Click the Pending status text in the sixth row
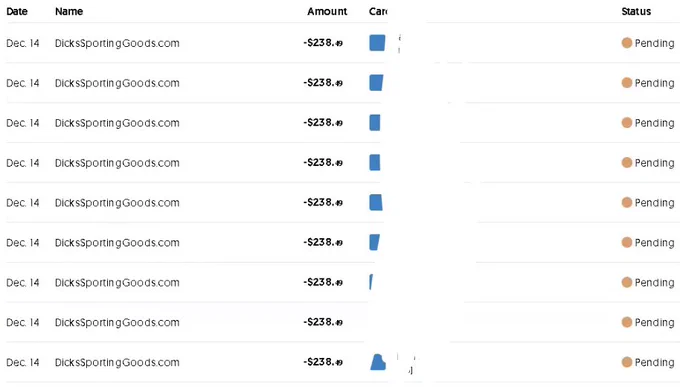Viewport: 680px width, 387px height. [654, 243]
